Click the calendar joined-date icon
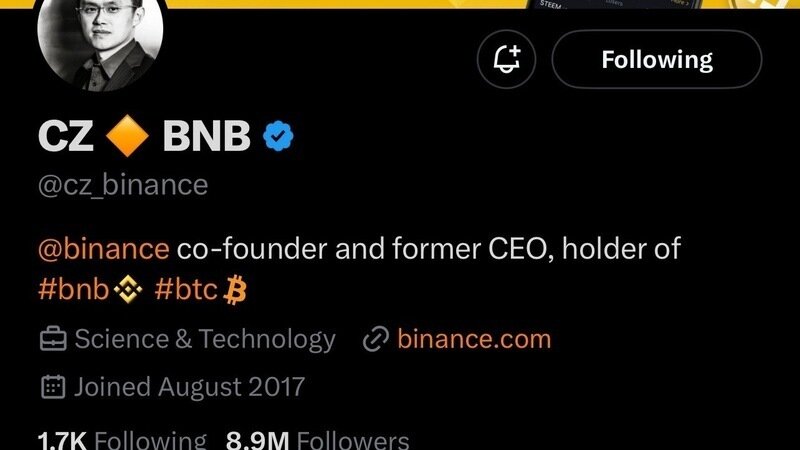800x450 pixels. tap(52, 386)
